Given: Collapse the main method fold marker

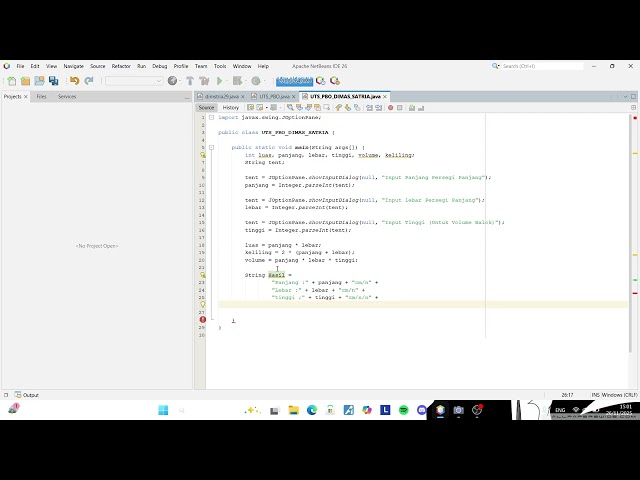Looking at the screenshot, I should (211, 147).
